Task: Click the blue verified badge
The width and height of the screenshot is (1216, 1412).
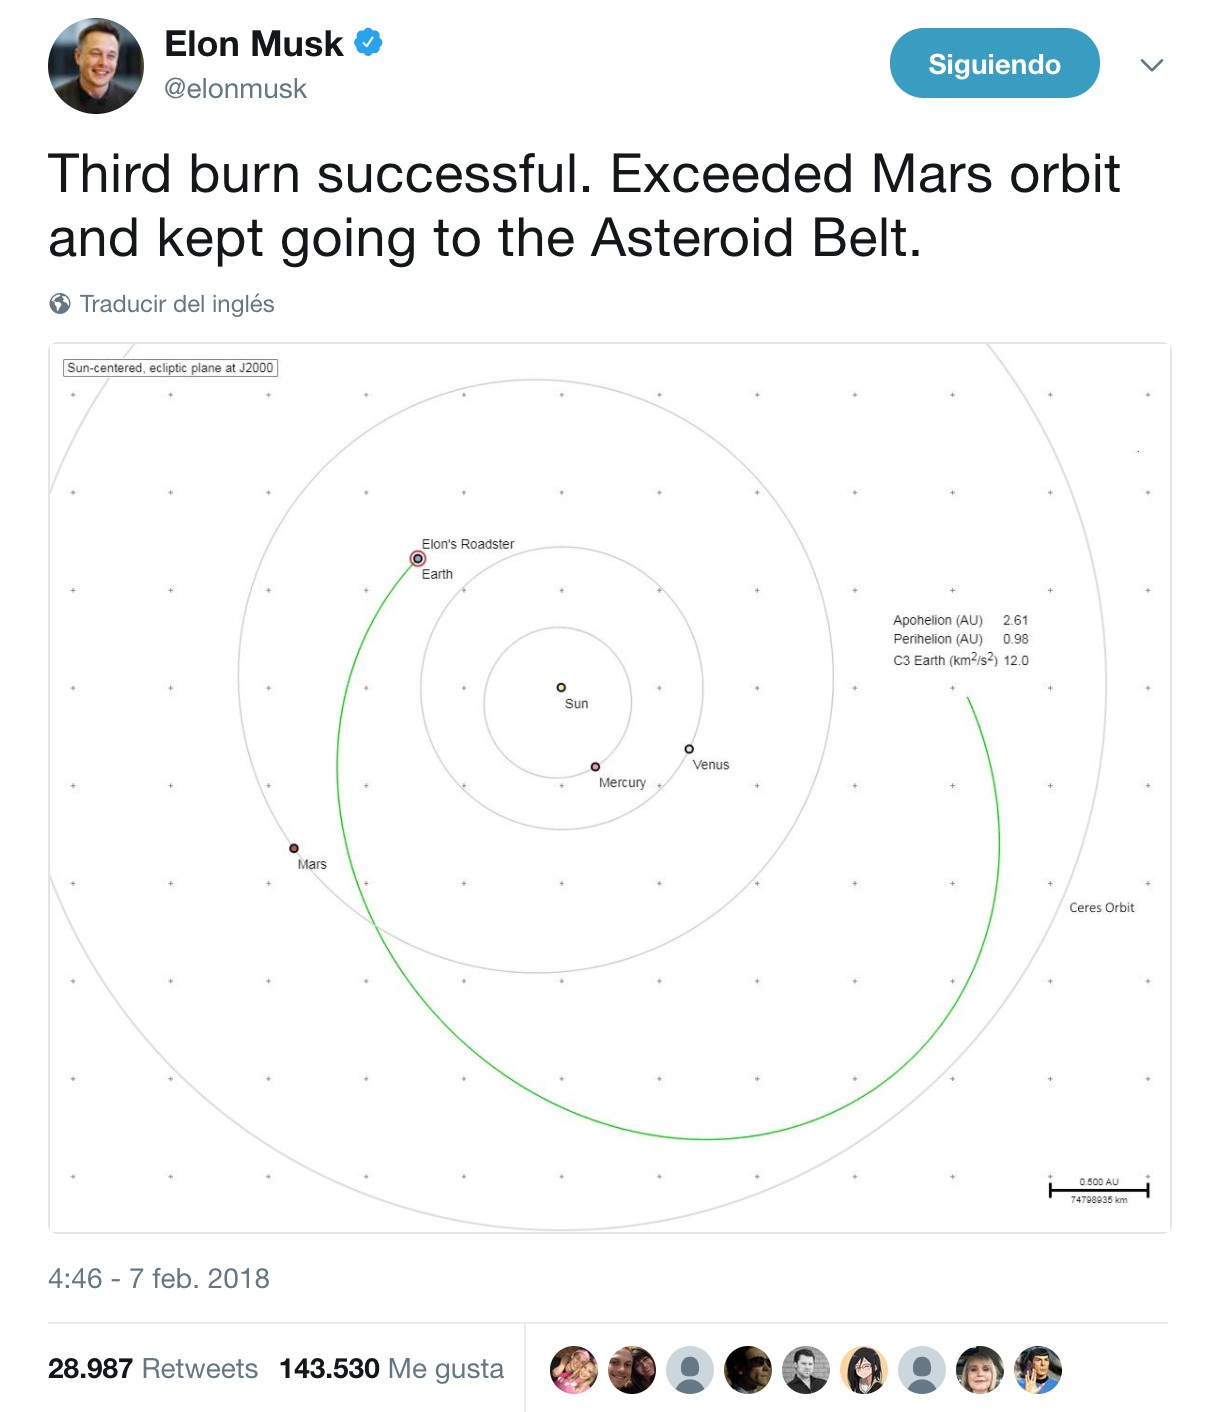Action: click(x=369, y=43)
